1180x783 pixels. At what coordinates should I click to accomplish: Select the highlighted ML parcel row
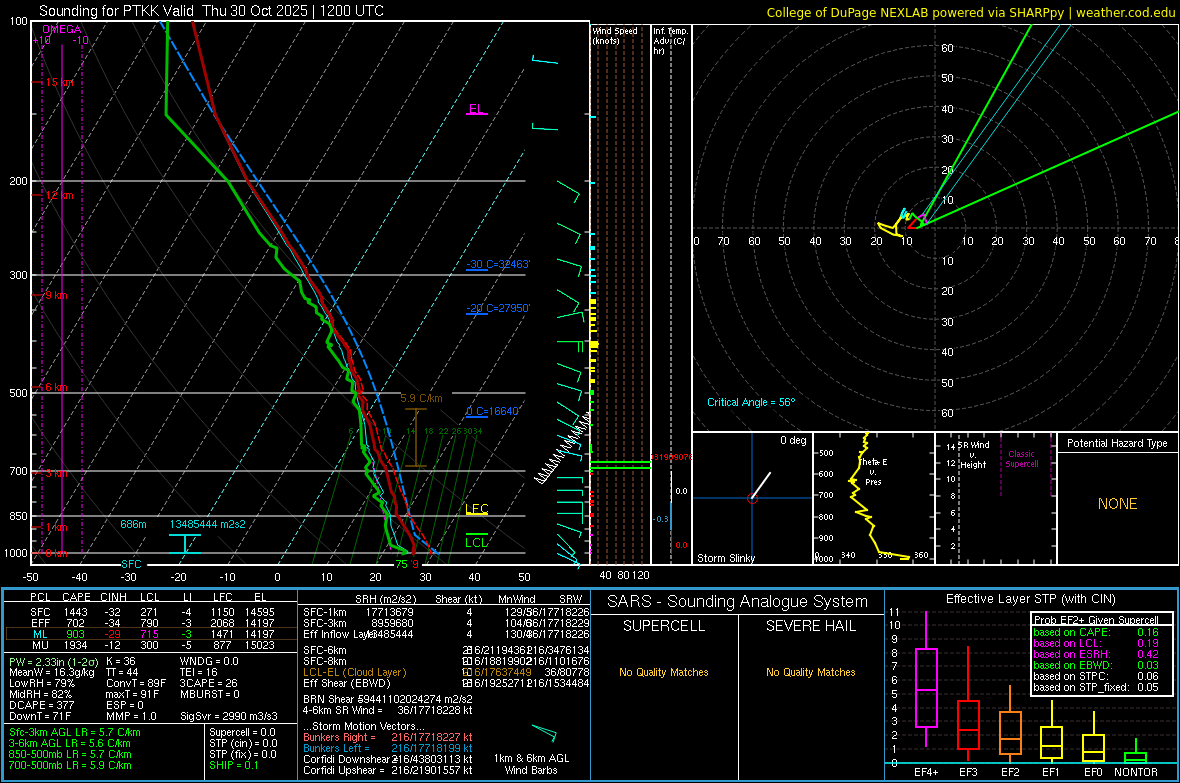(151, 634)
